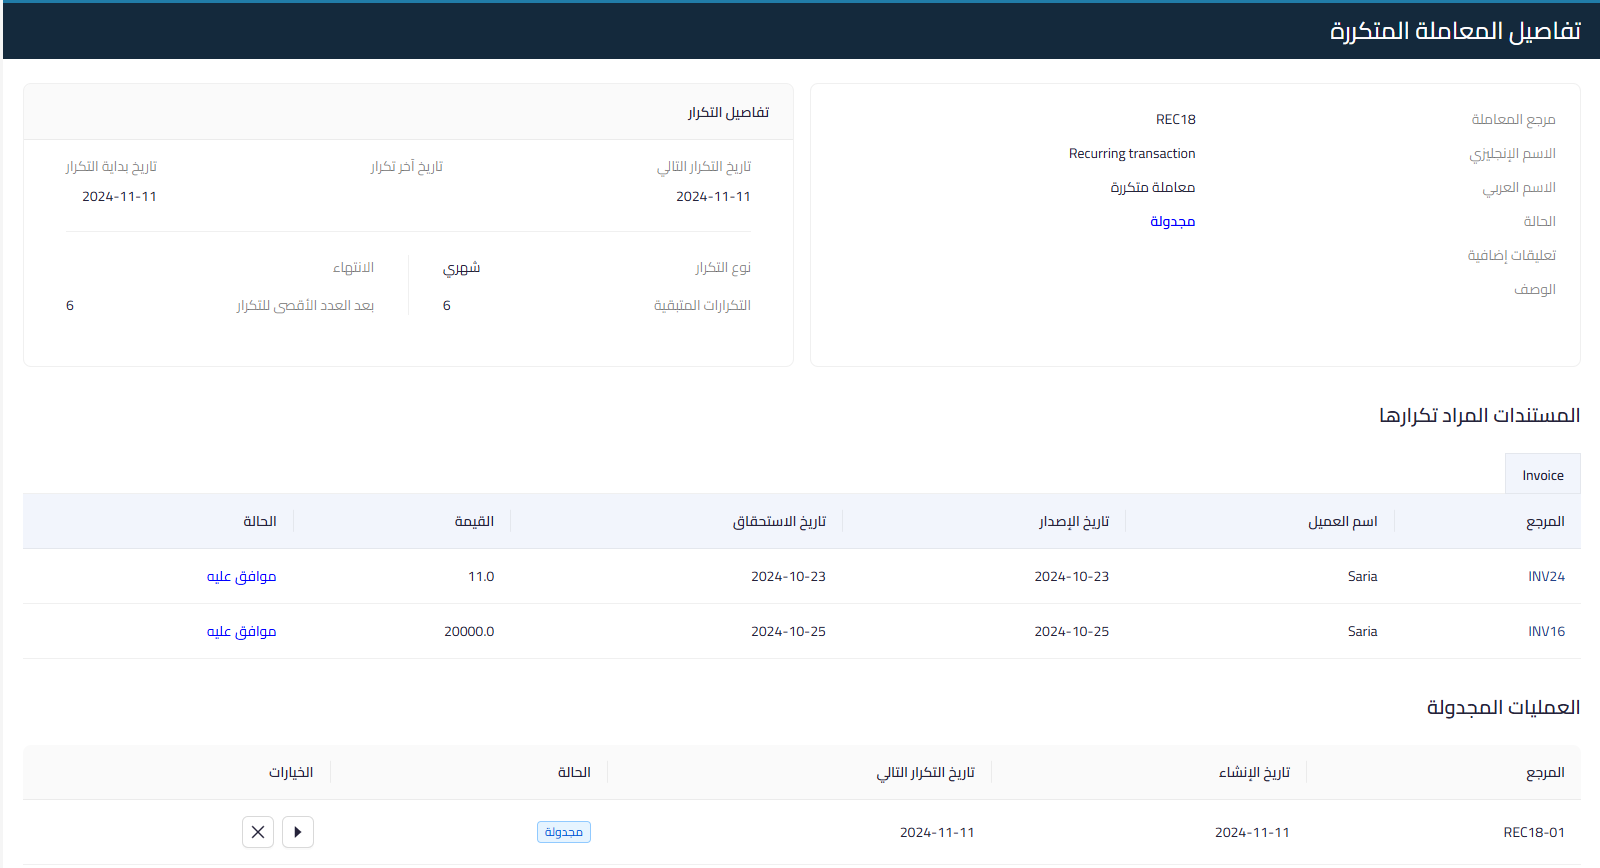Click the amount 11.0 cell
The image size is (1600, 868).
(481, 576)
